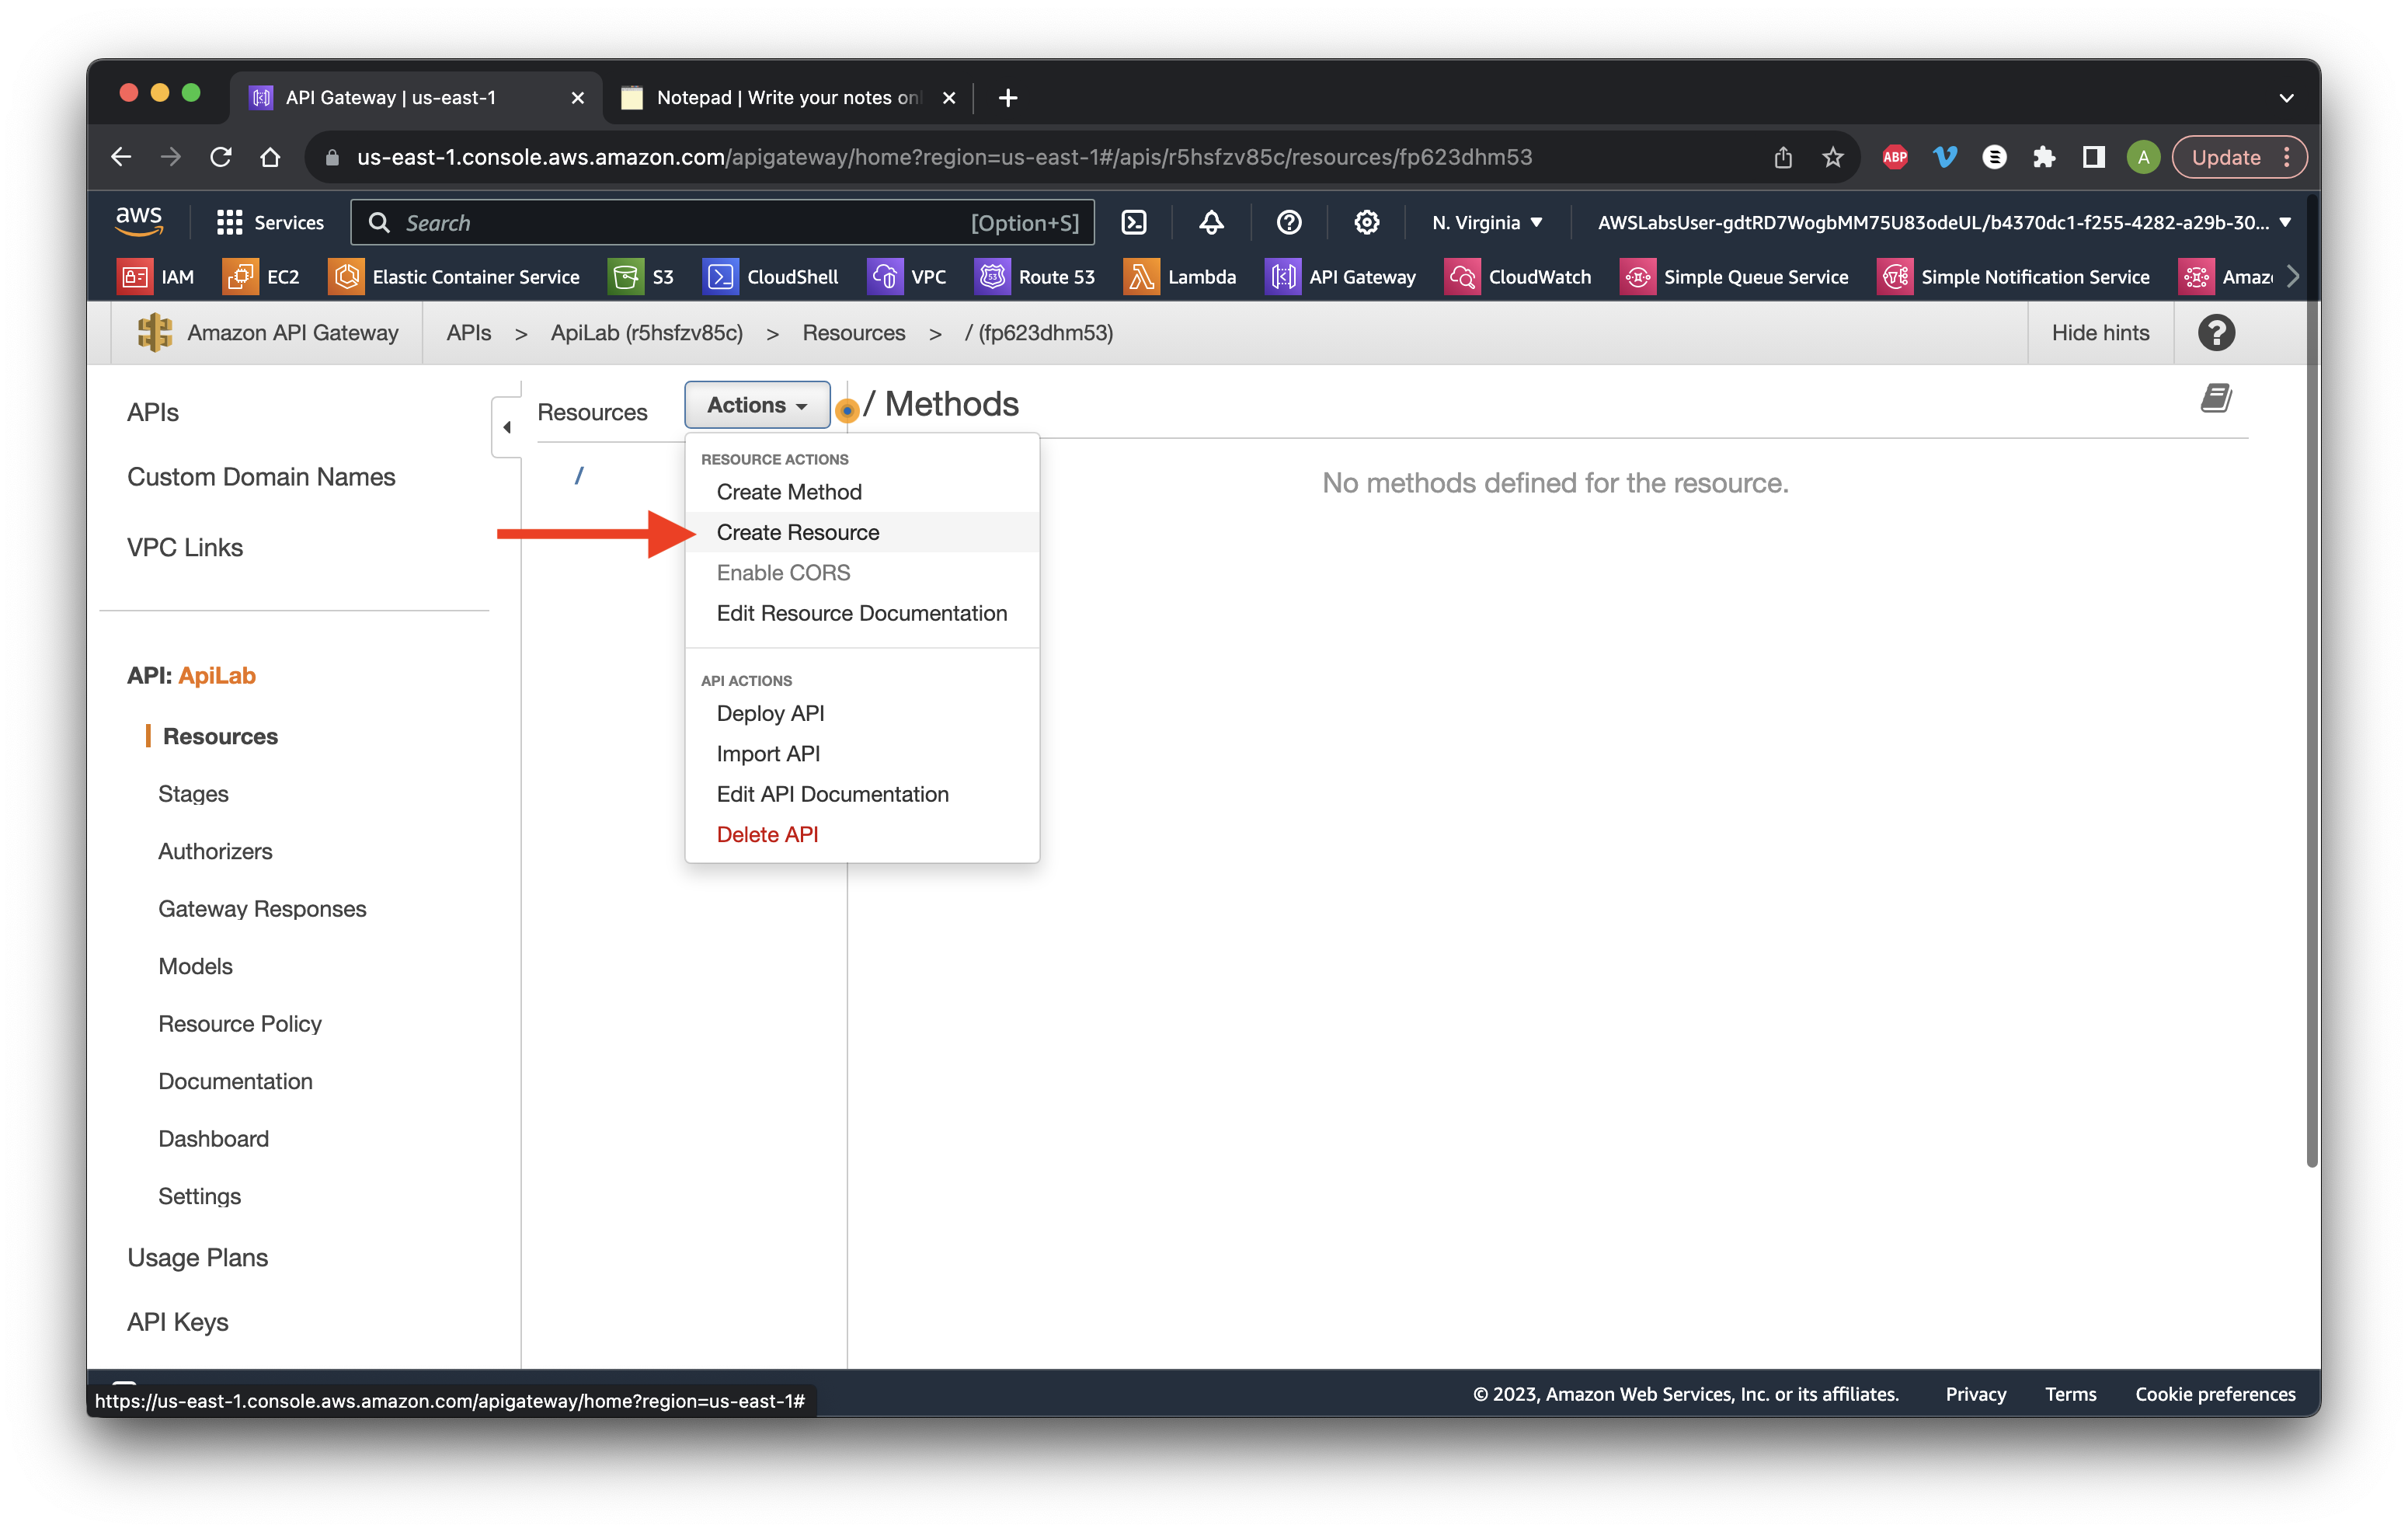This screenshot has height=1532, width=2408.
Task: Collapse the resources side panel arrow
Action: [x=507, y=427]
